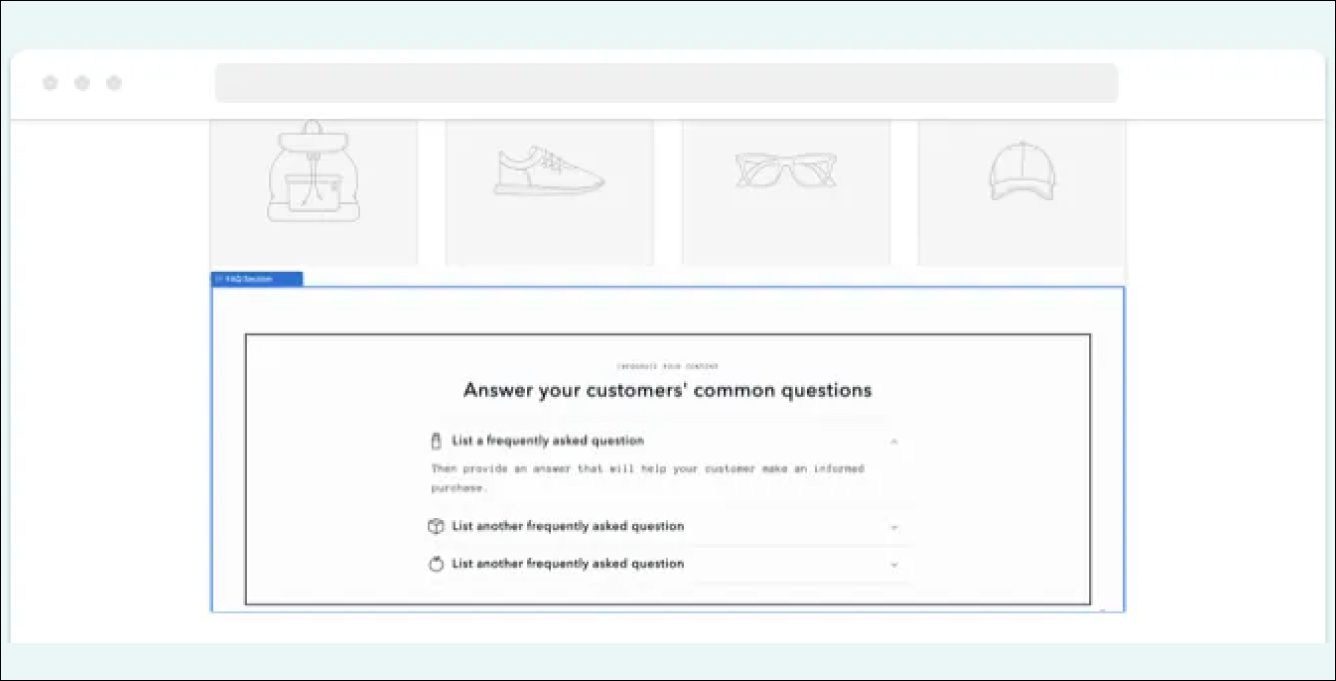Click the browser address bar
The image size is (1336, 681).
point(666,83)
